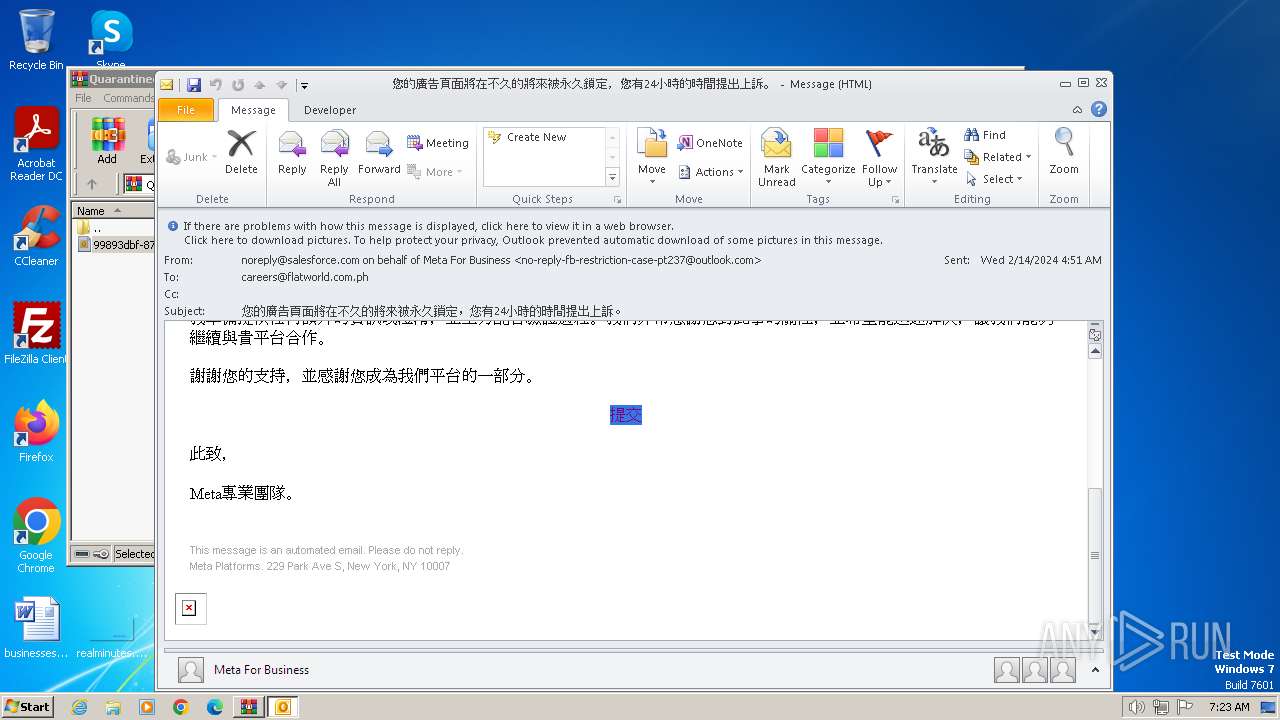Expand the Select dropdown
This screenshot has width=1280, height=720.
tap(994, 179)
